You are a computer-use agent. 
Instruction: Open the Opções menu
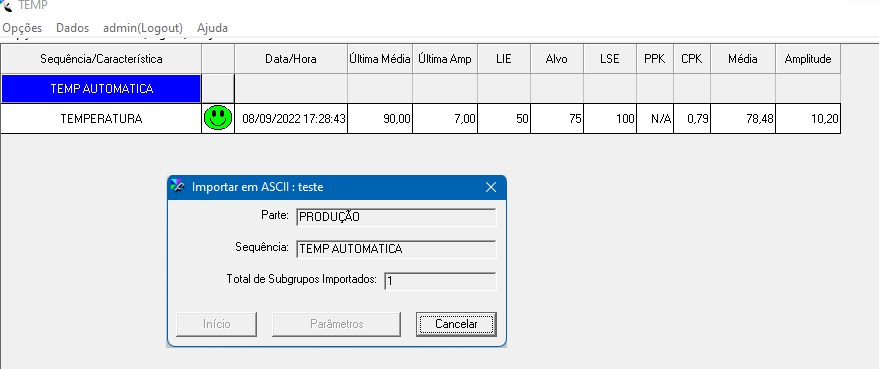click(22, 27)
